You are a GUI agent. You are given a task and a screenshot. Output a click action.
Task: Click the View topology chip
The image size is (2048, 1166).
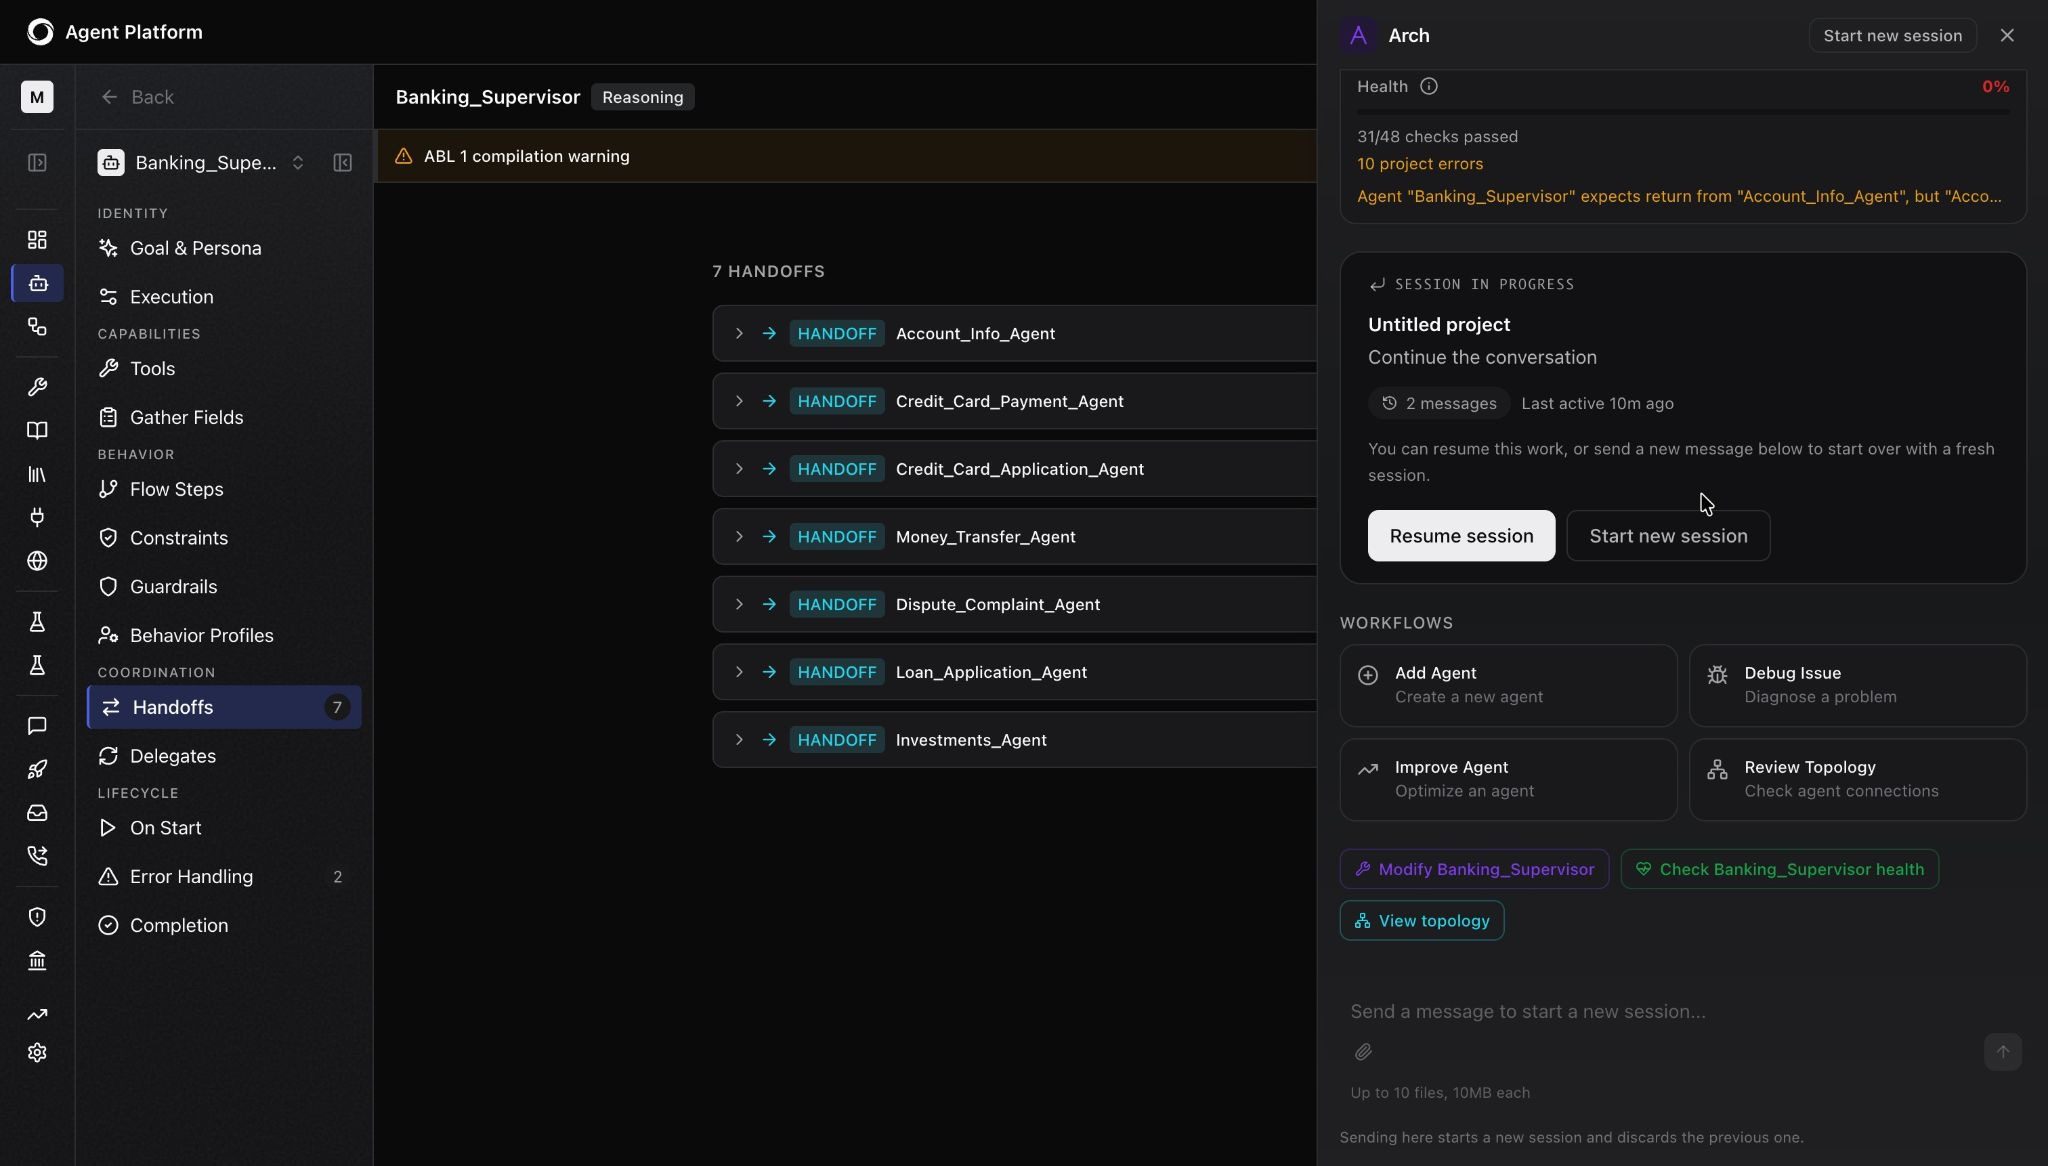point(1421,921)
